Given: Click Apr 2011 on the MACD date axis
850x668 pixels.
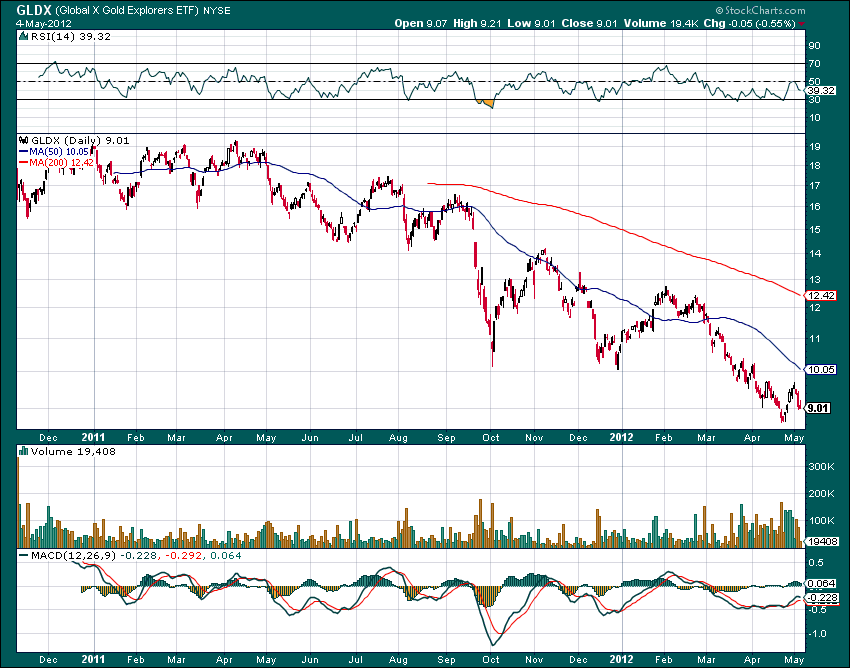Looking at the screenshot, I should (x=224, y=660).
